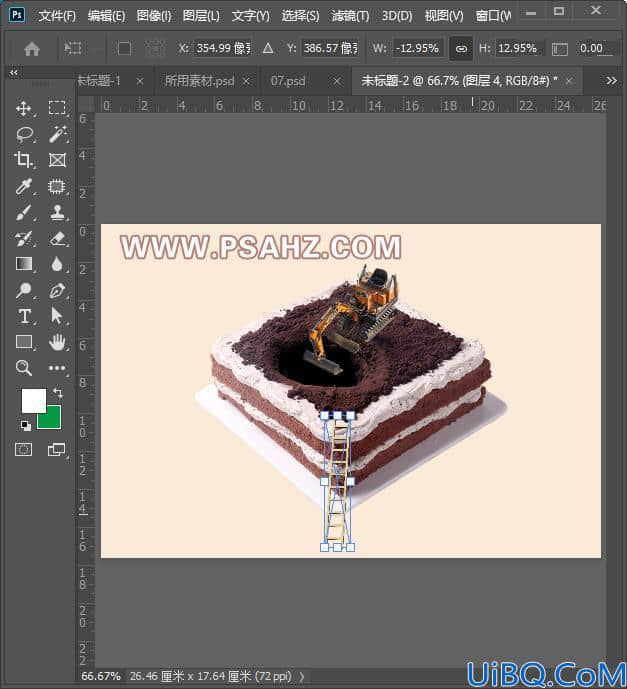Open the 文字(Y) menu
Screen dimensions: 627x689
coord(250,16)
